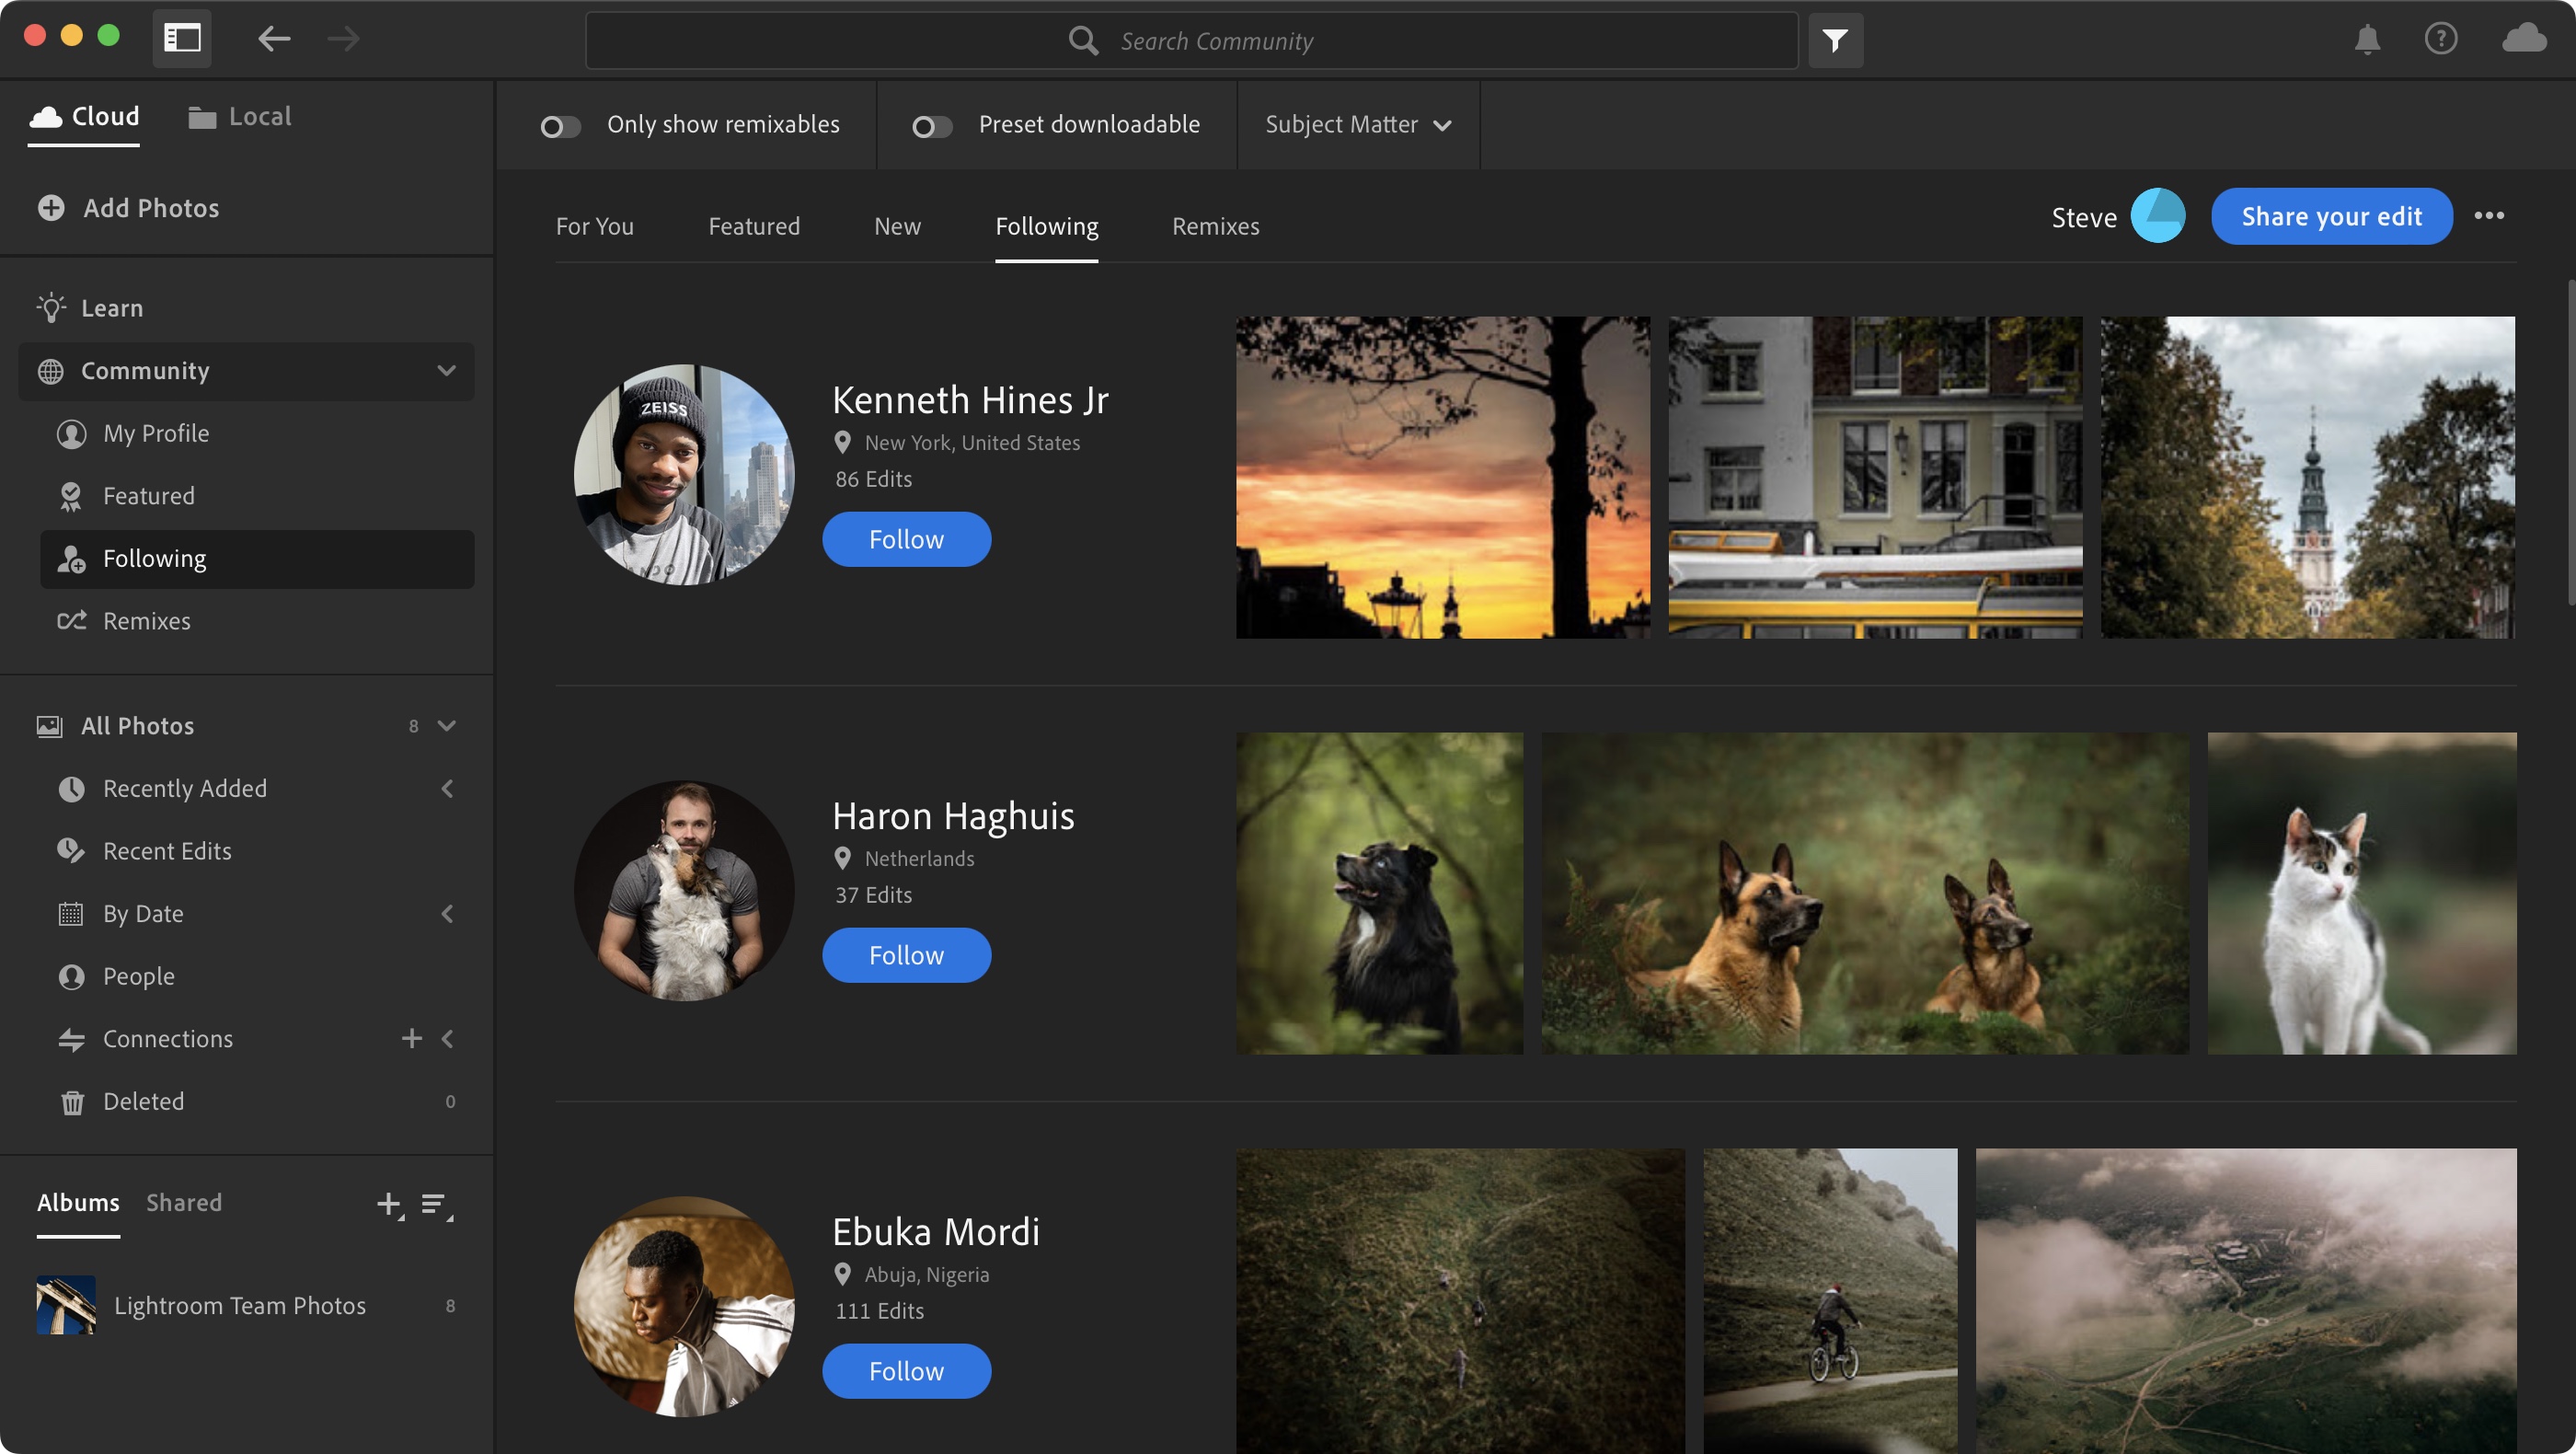
Task: Open the help question mark icon
Action: pyautogui.click(x=2443, y=40)
